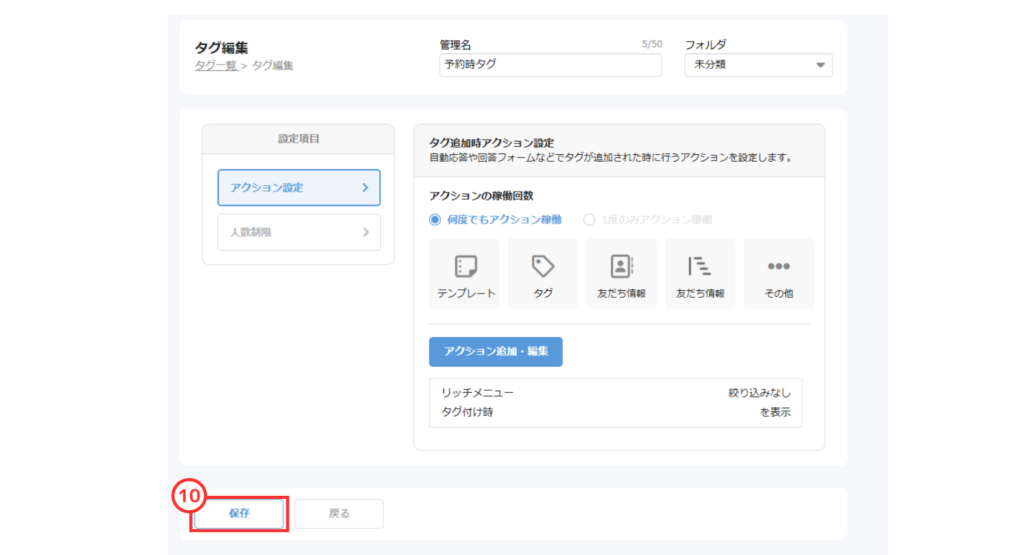Click the テンプレート action icon
1024x555 pixels.
[466, 273]
